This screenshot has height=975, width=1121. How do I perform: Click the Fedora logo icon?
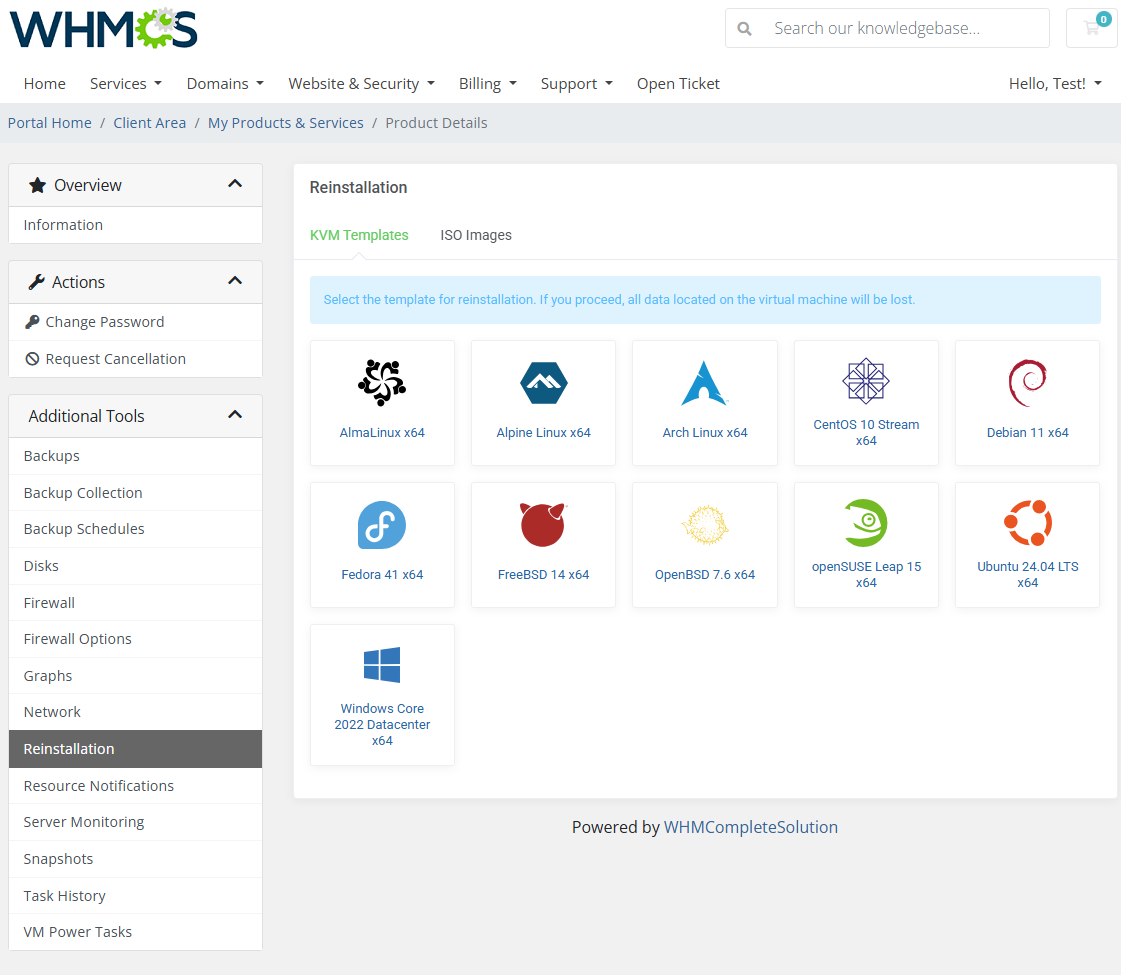[382, 525]
